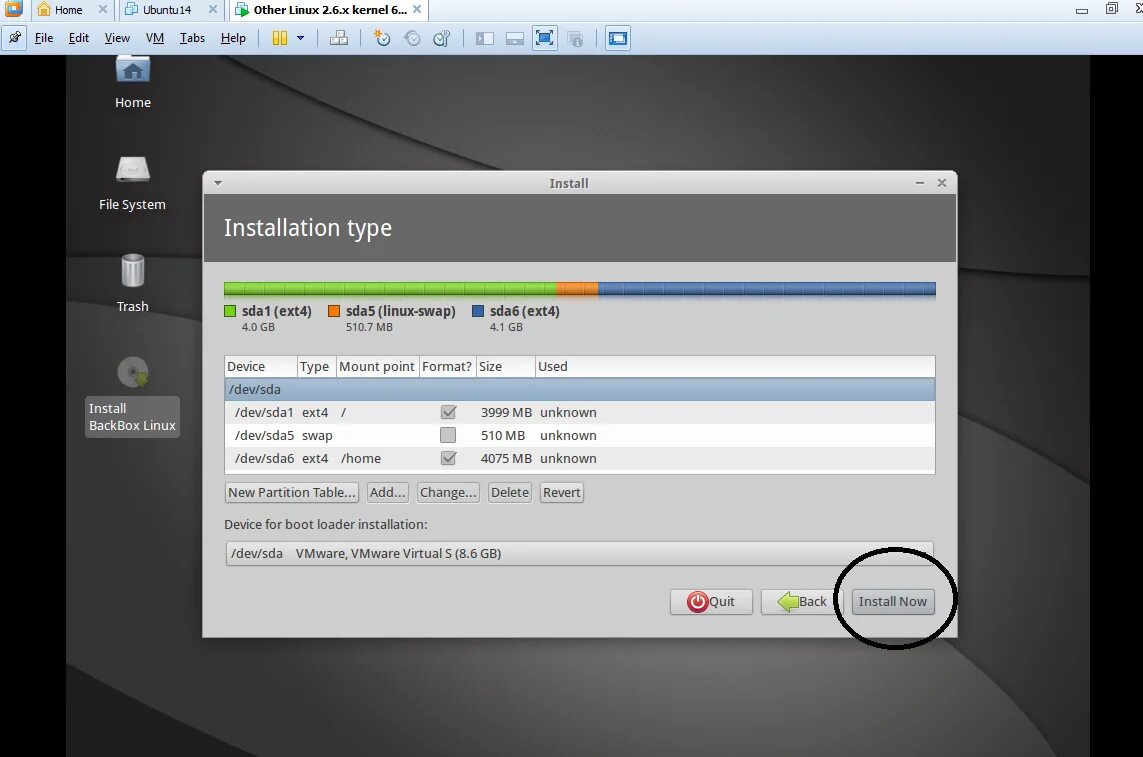Click the console view toolbar icon
Image resolution: width=1143 pixels, height=757 pixels.
click(617, 38)
